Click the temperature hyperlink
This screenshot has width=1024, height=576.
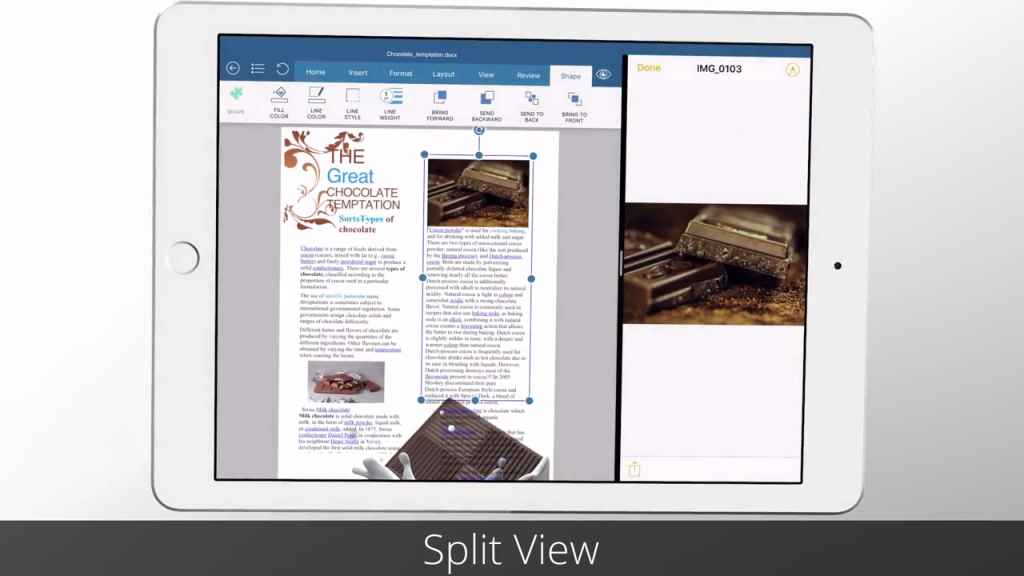388,349
